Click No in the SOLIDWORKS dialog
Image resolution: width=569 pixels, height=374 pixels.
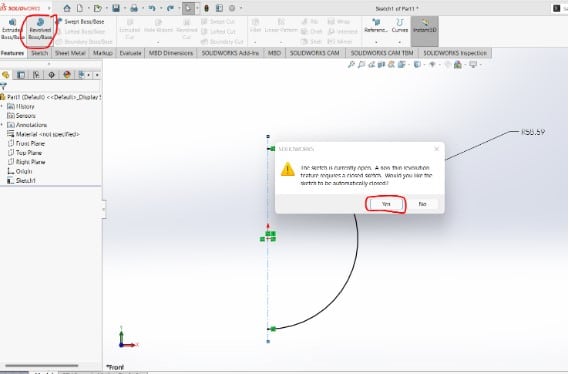[x=422, y=204]
